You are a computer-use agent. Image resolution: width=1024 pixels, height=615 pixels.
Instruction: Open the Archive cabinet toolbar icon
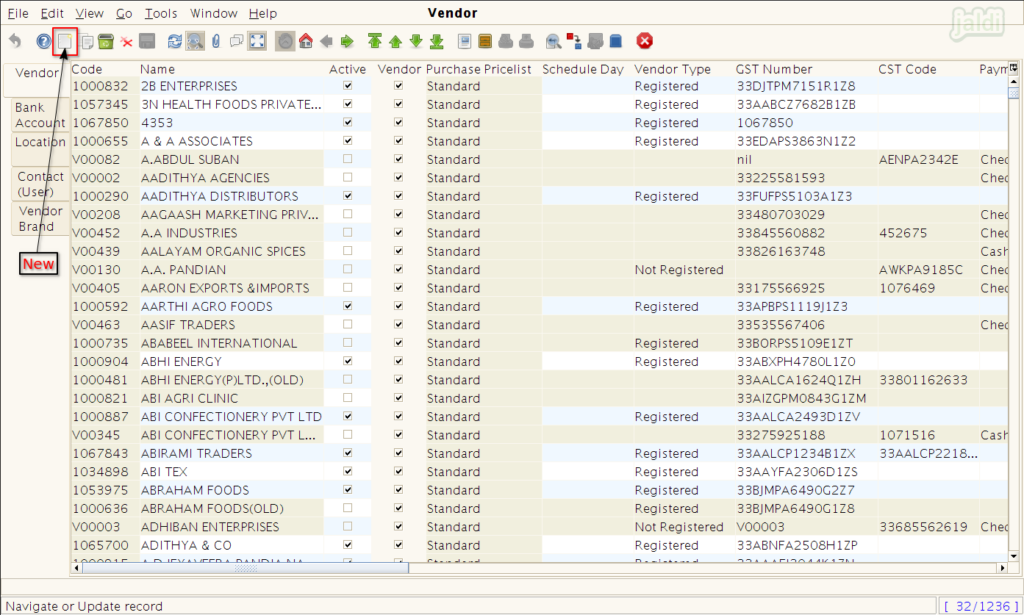pyautogui.click(x=484, y=42)
